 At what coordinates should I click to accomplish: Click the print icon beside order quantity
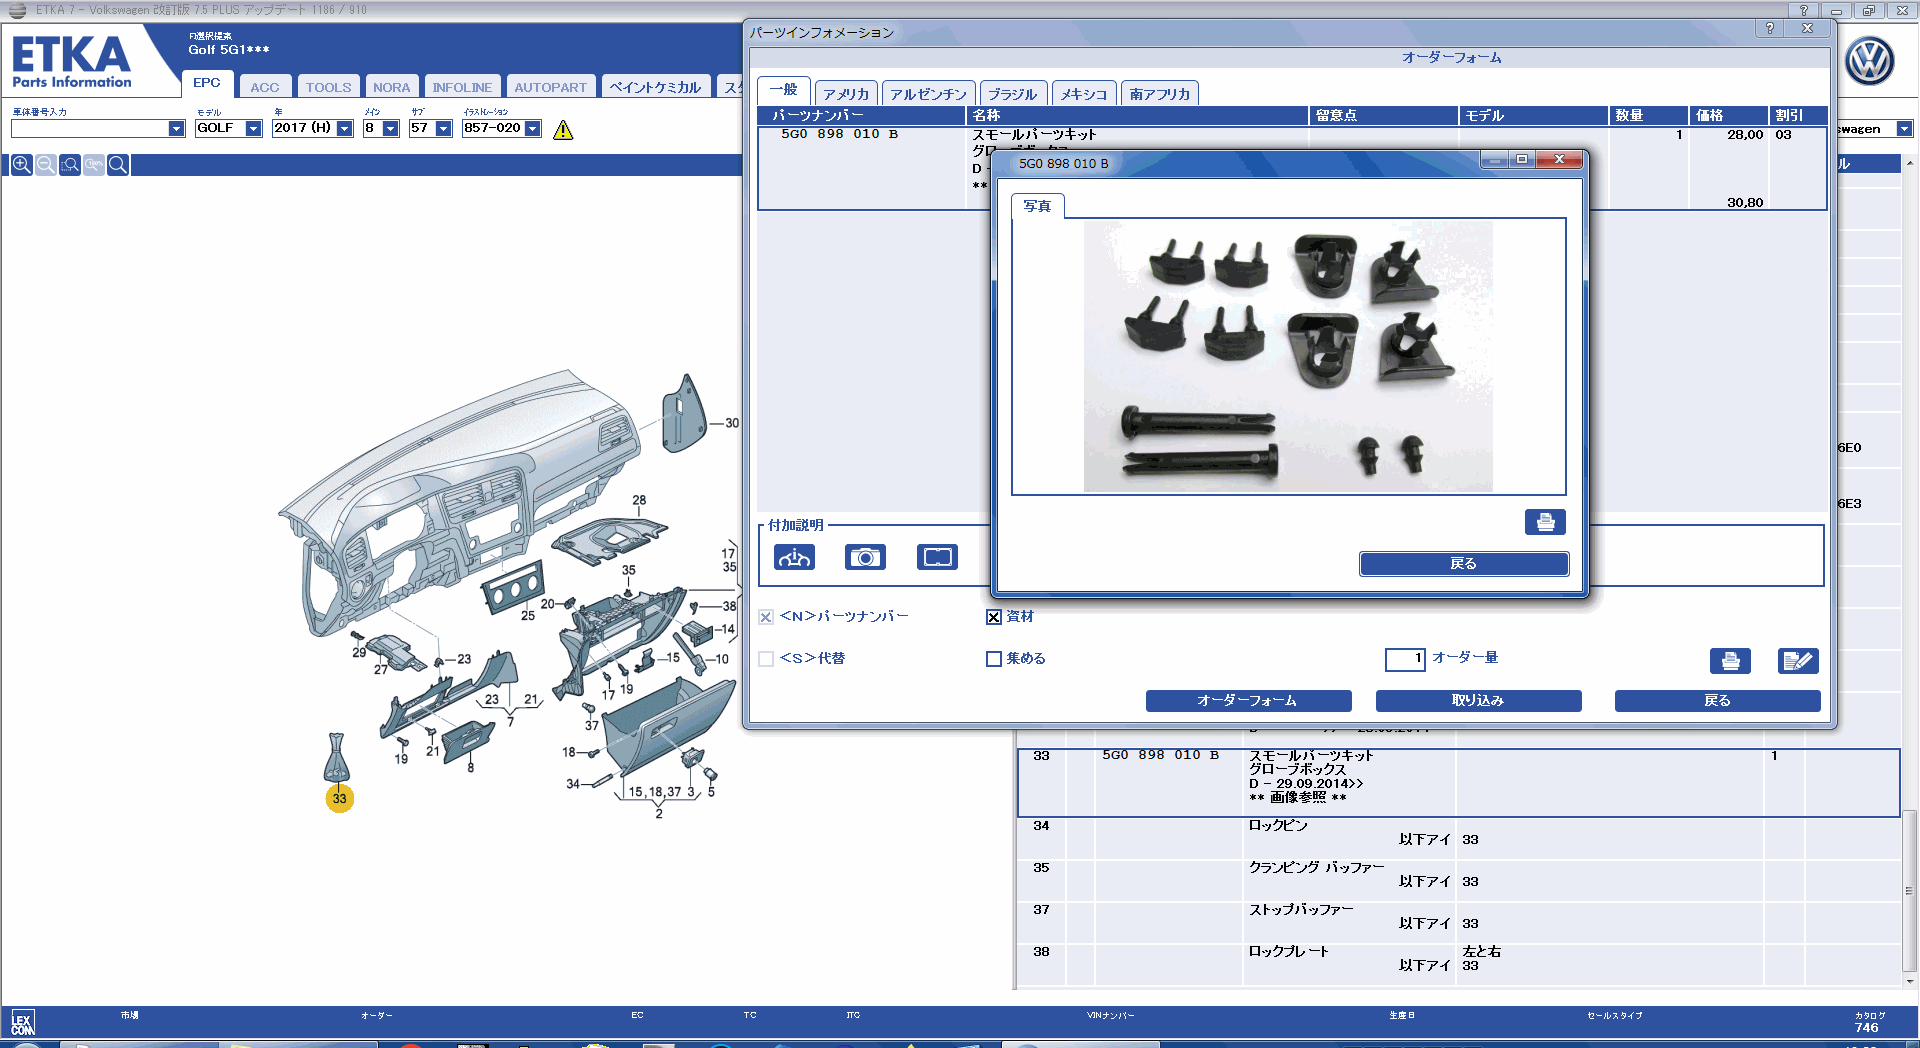pyautogui.click(x=1730, y=661)
